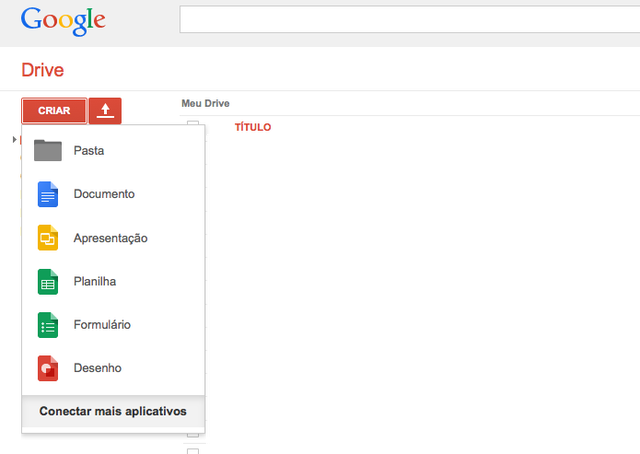Image resolution: width=640 pixels, height=454 pixels.
Task: Click the Google logo
Action: (63, 21)
